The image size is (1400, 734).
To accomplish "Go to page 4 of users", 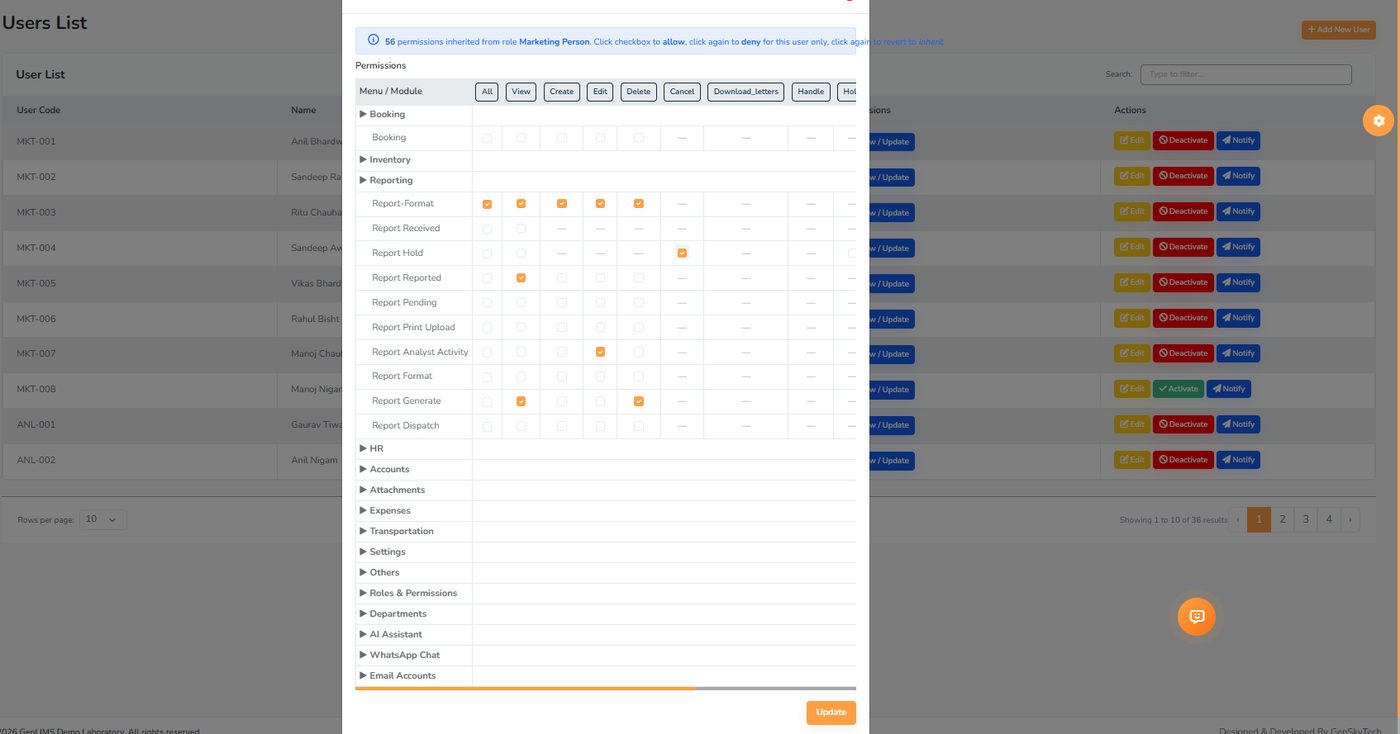I will [x=1328, y=520].
